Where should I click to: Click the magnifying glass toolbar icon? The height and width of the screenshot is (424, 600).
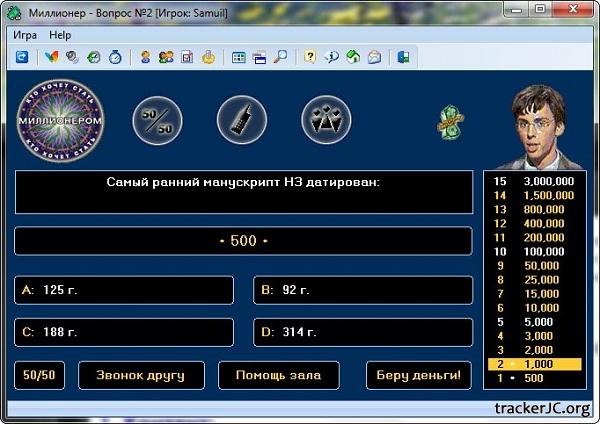click(281, 58)
